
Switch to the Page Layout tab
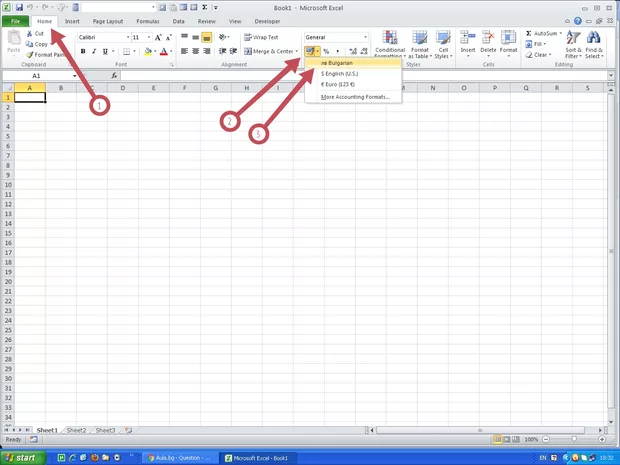[x=108, y=21]
